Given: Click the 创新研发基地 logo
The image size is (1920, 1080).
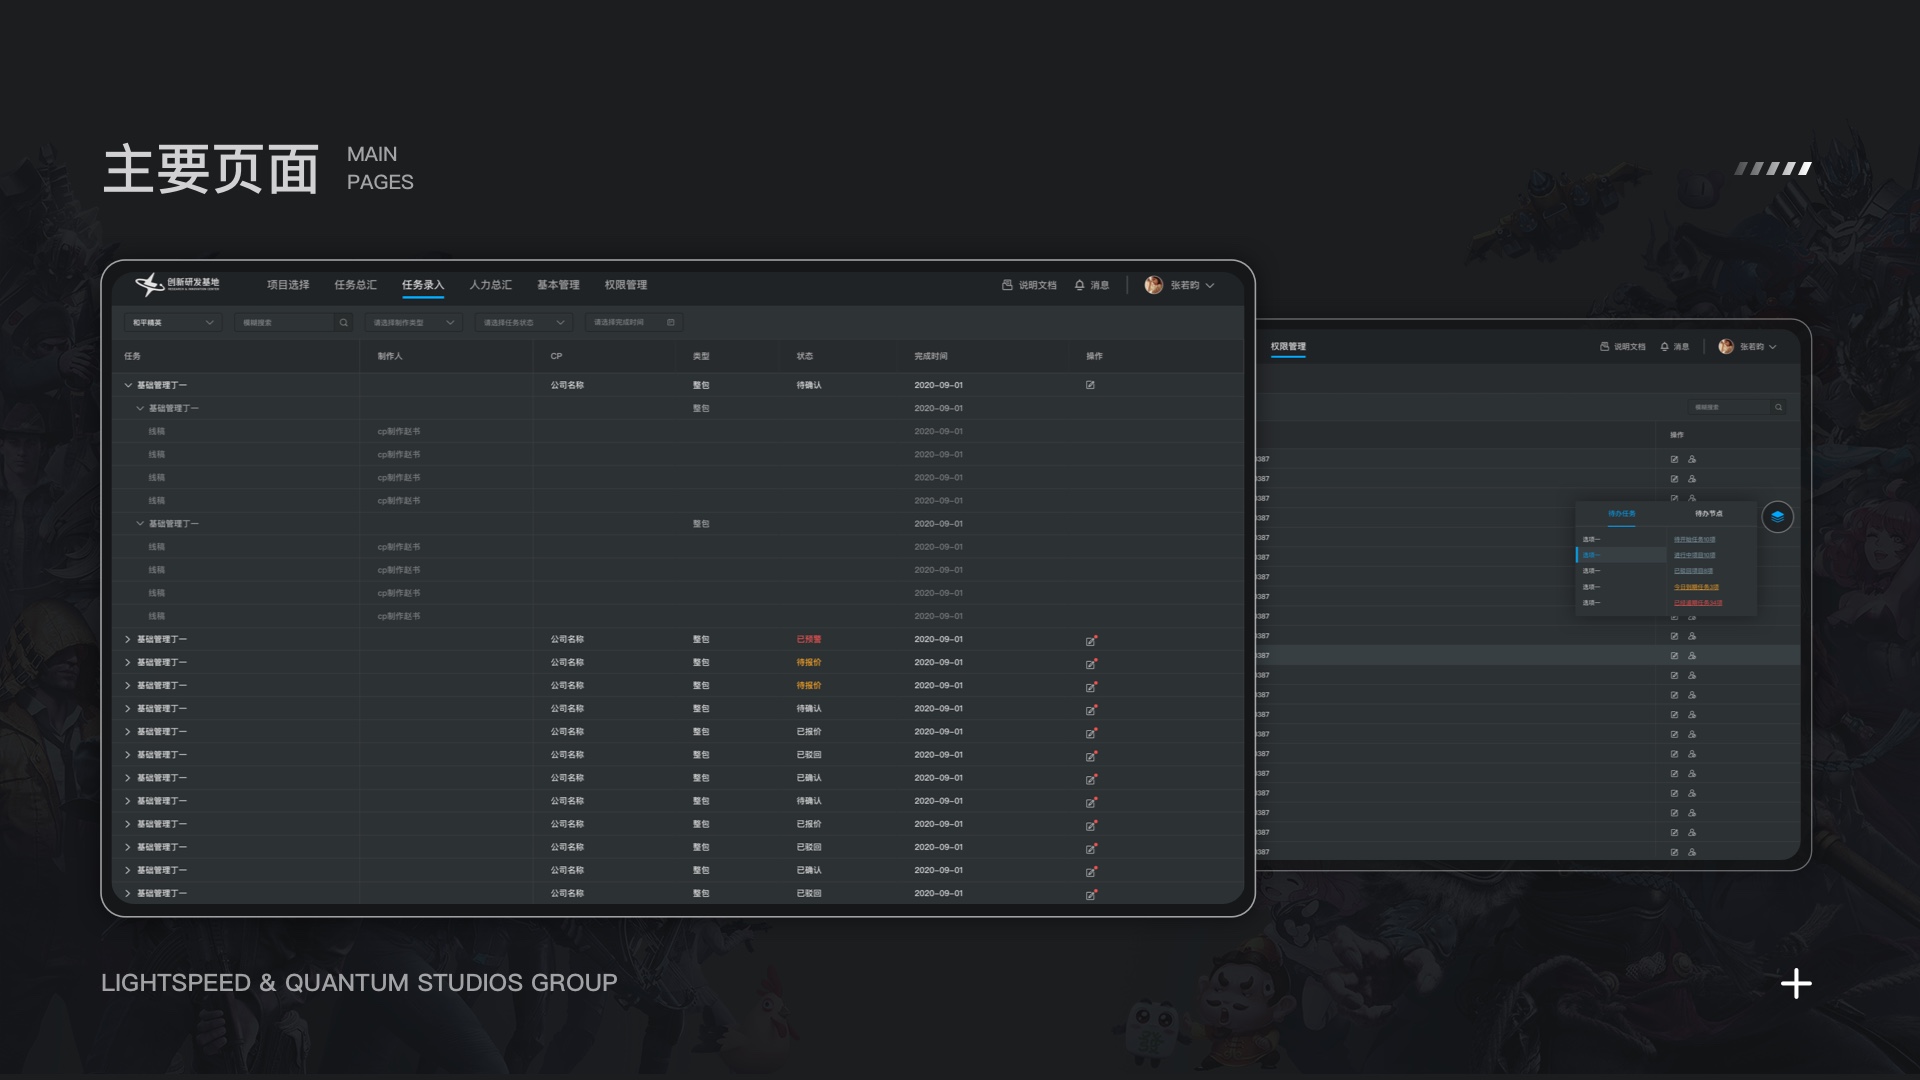Looking at the screenshot, I should (178, 285).
